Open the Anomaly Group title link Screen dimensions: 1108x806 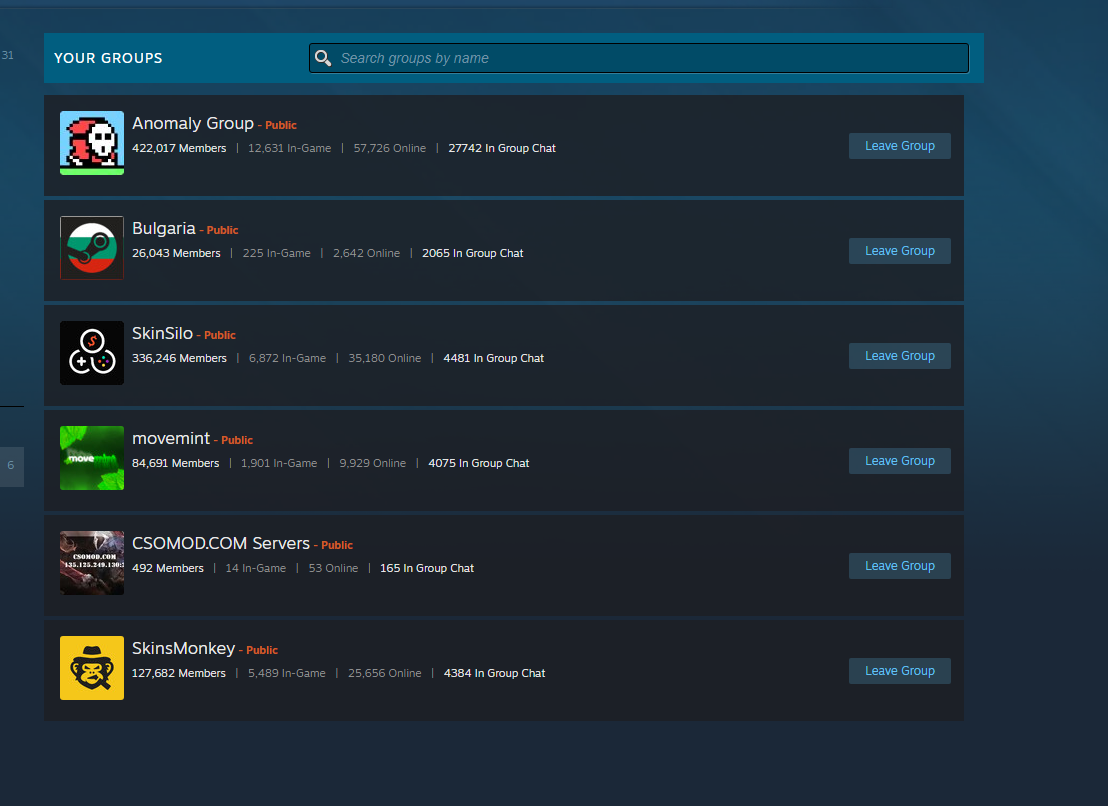pos(193,124)
